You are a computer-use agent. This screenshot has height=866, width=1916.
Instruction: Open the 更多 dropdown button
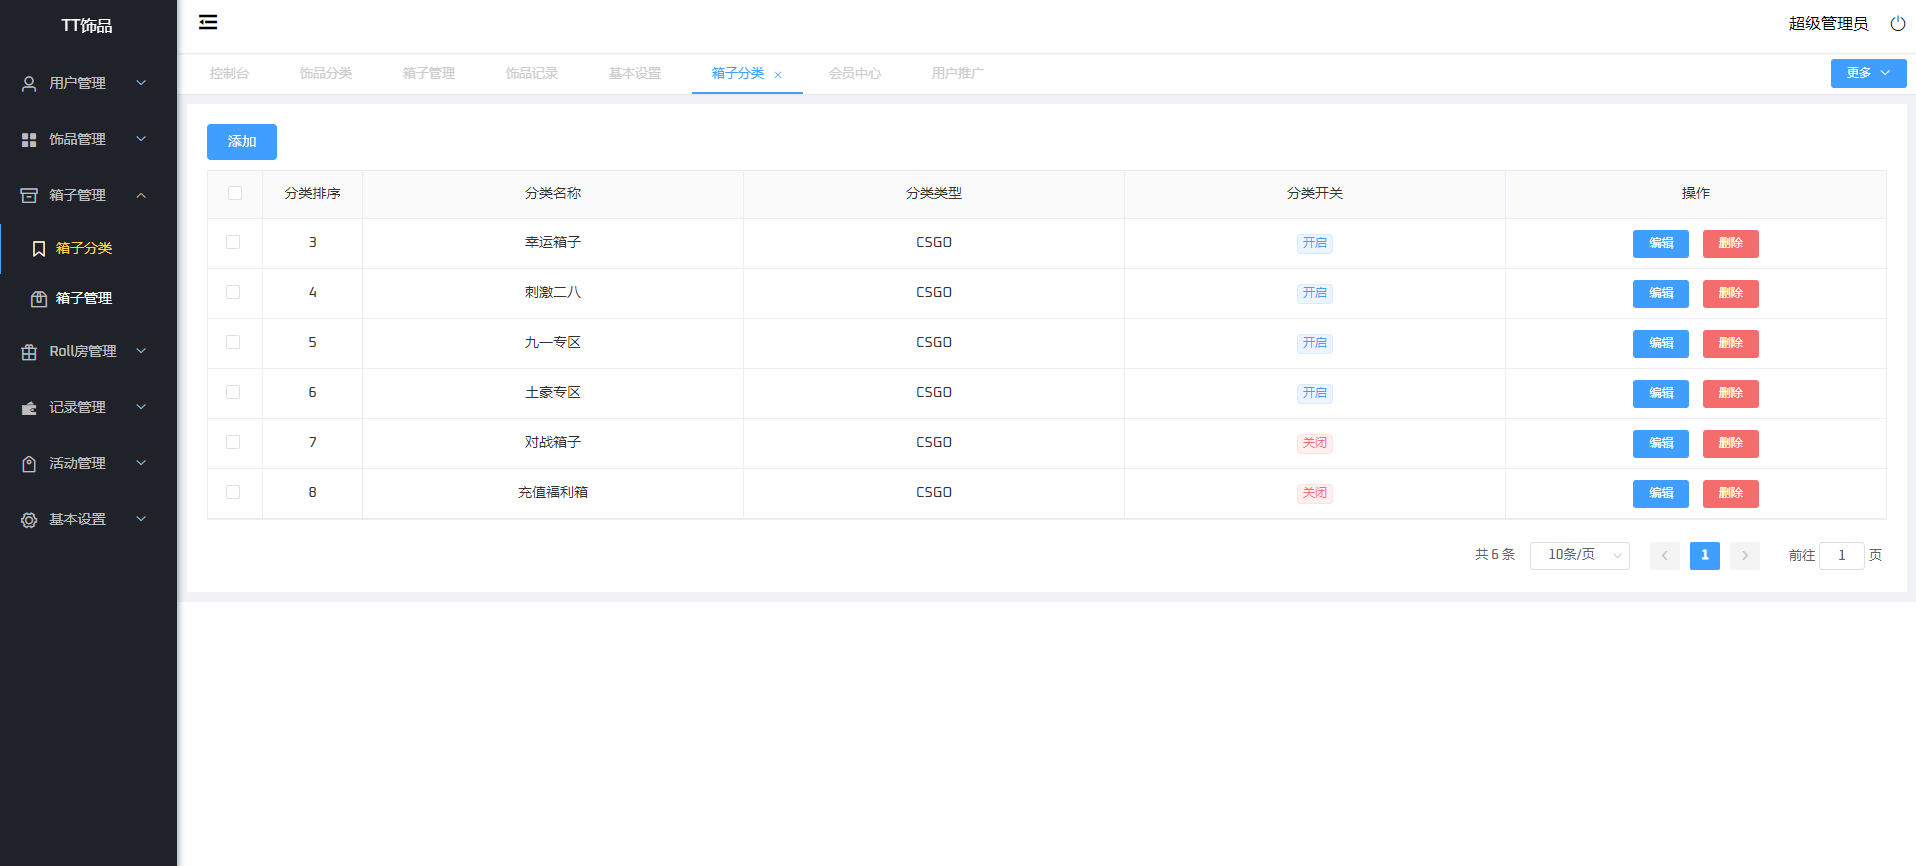click(1867, 73)
